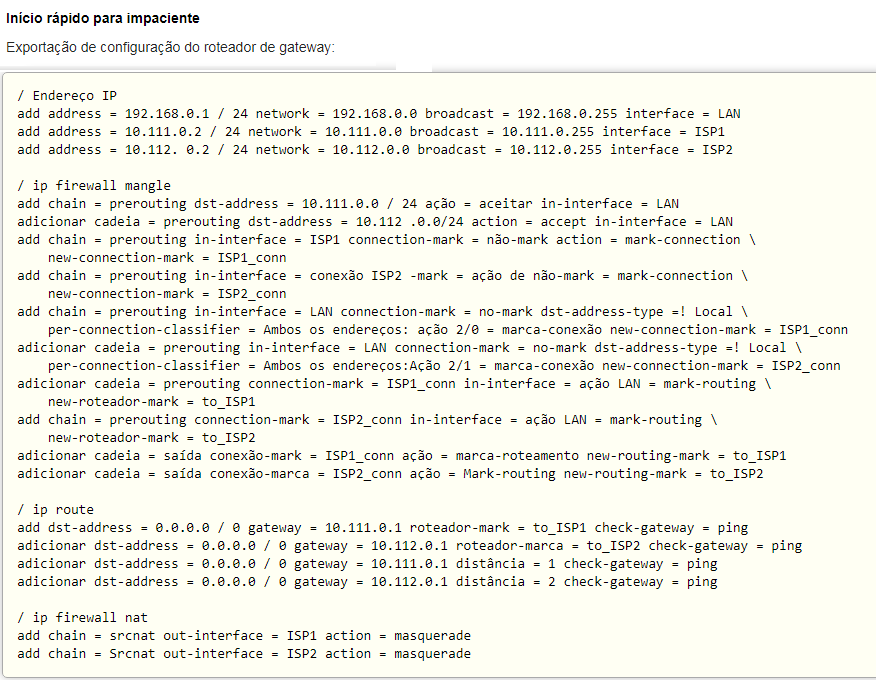Select the 10.112.0.2 ISP2 address line

375,149
